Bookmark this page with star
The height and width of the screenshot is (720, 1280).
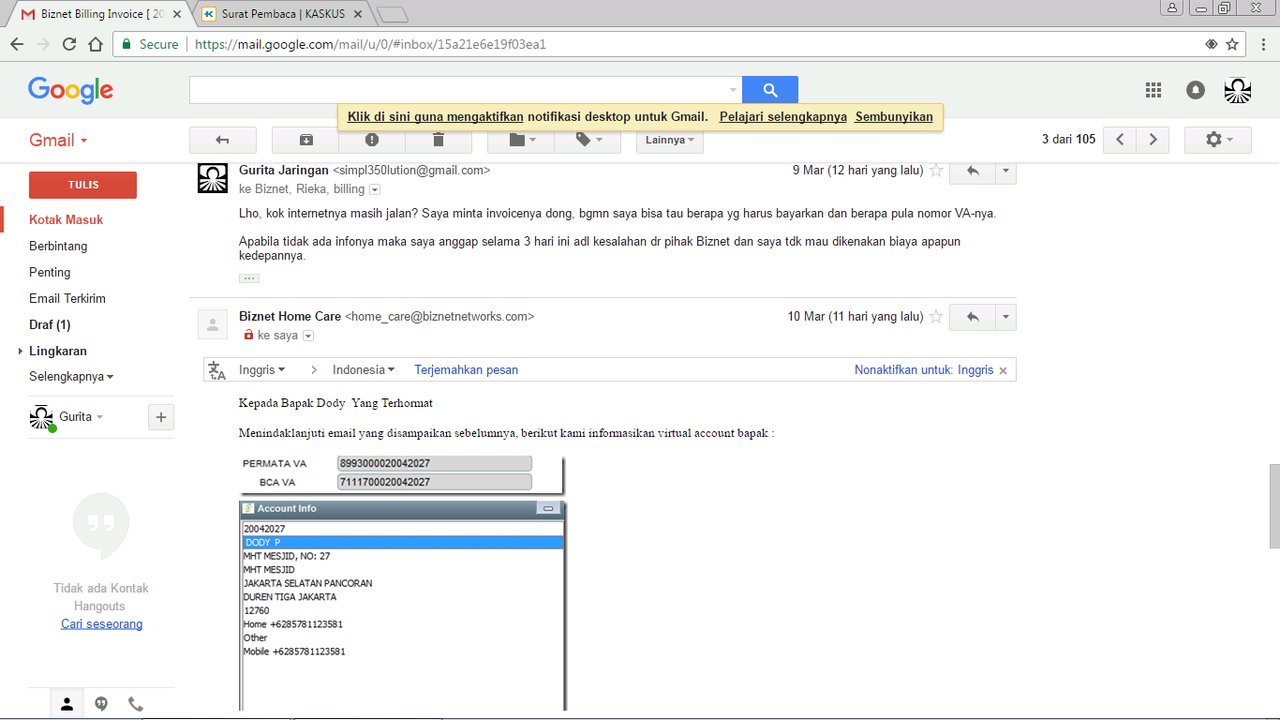point(1232,44)
